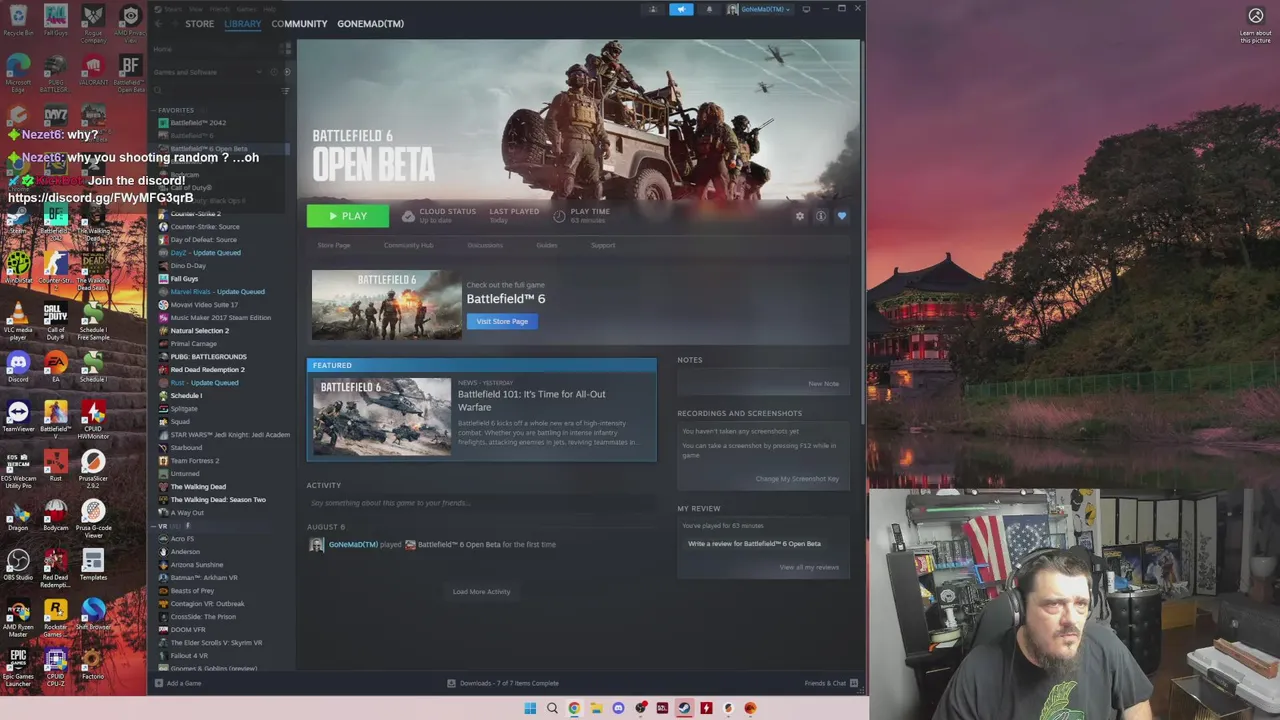This screenshot has height=720, width=1280.
Task: Click the Steam announcements megaphone icon
Action: pos(681,9)
